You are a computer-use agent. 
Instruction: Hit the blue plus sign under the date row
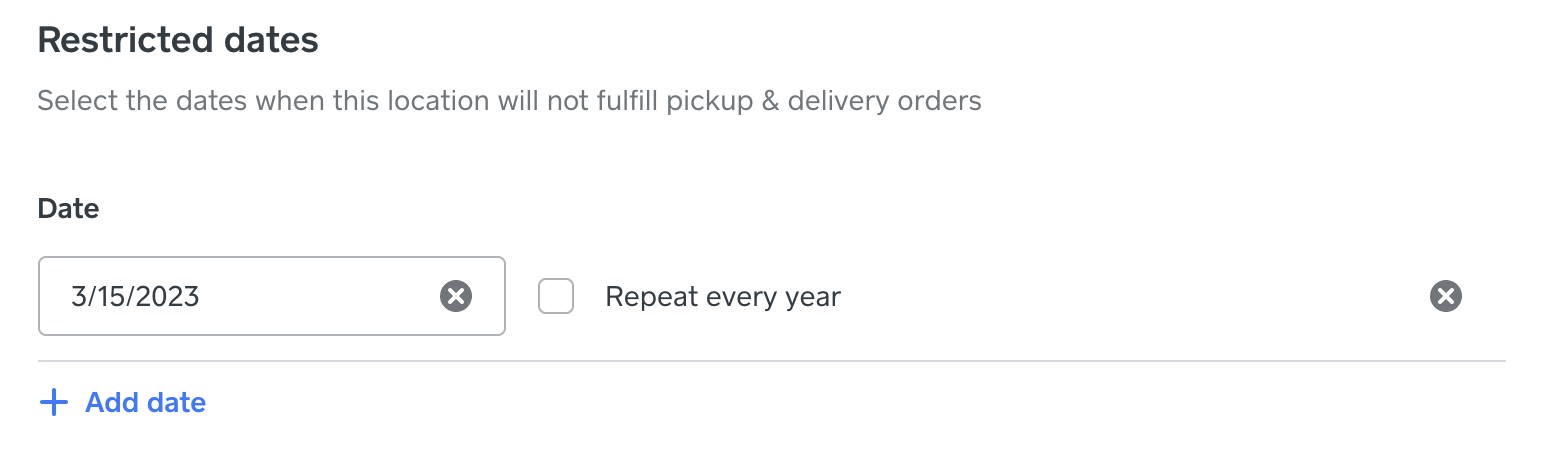pos(53,403)
